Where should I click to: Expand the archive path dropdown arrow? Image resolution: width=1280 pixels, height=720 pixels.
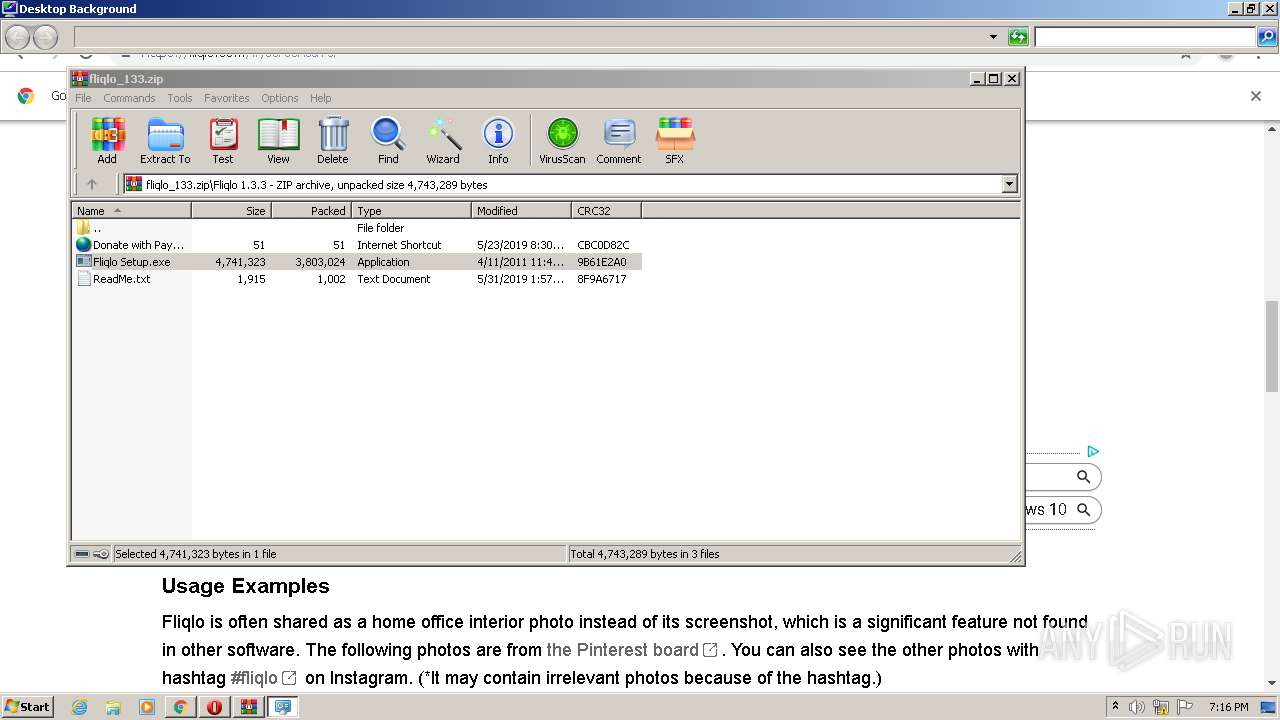click(x=1009, y=184)
